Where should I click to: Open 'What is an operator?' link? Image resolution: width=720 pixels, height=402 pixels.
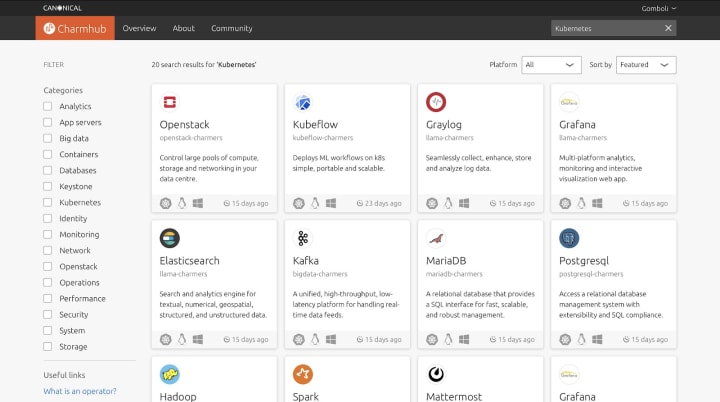click(x=80, y=391)
